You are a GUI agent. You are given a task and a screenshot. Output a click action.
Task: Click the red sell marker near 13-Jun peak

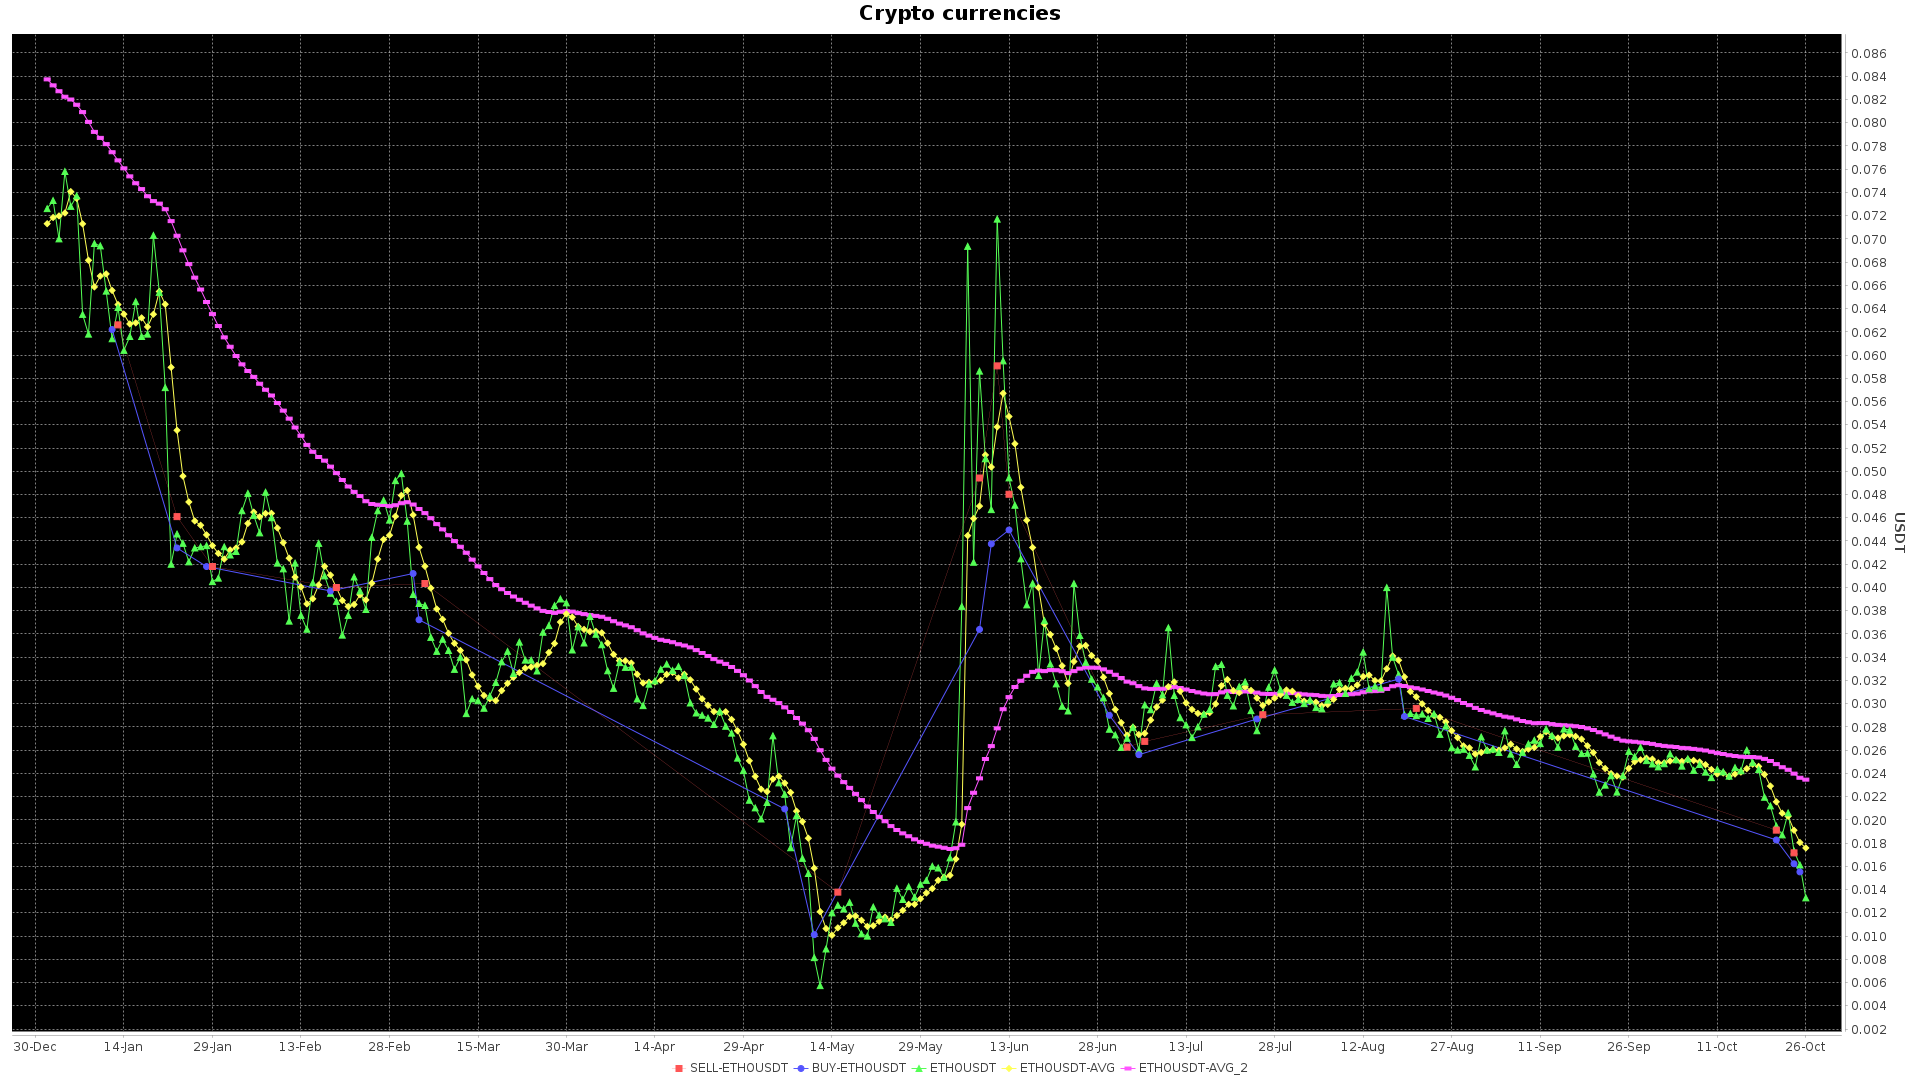pyautogui.click(x=997, y=366)
